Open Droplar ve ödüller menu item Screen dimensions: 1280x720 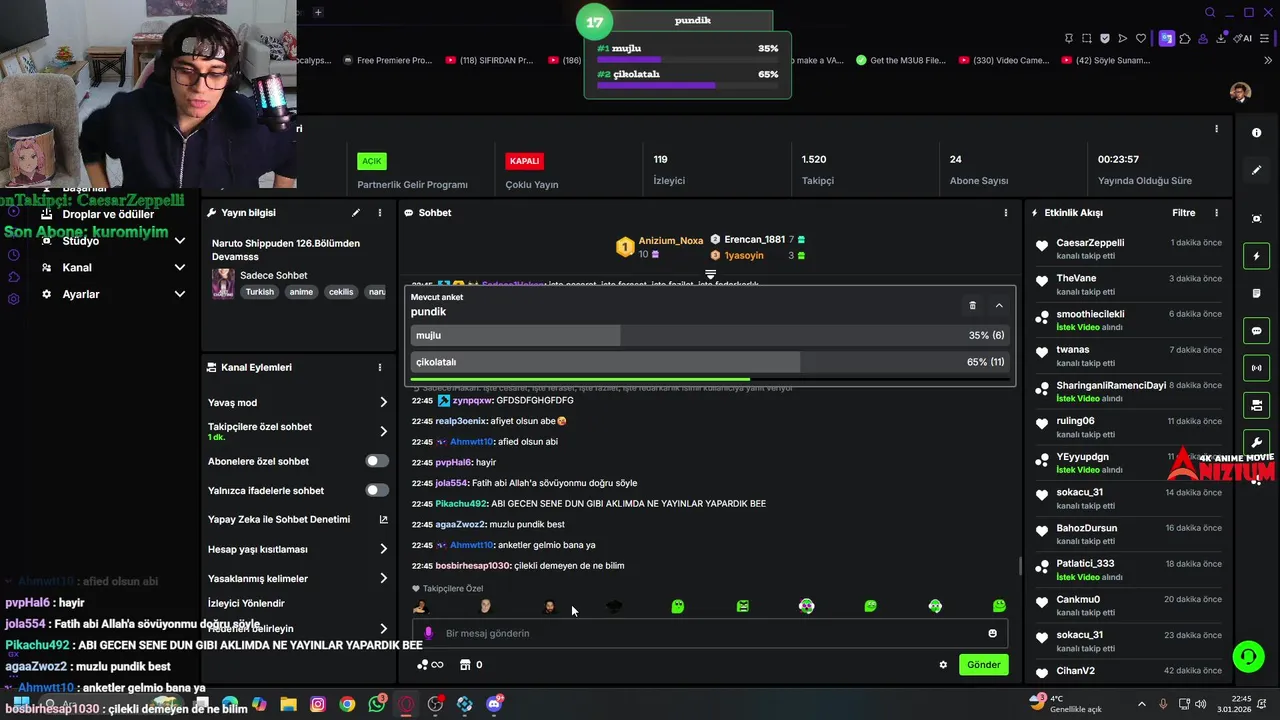(108, 214)
